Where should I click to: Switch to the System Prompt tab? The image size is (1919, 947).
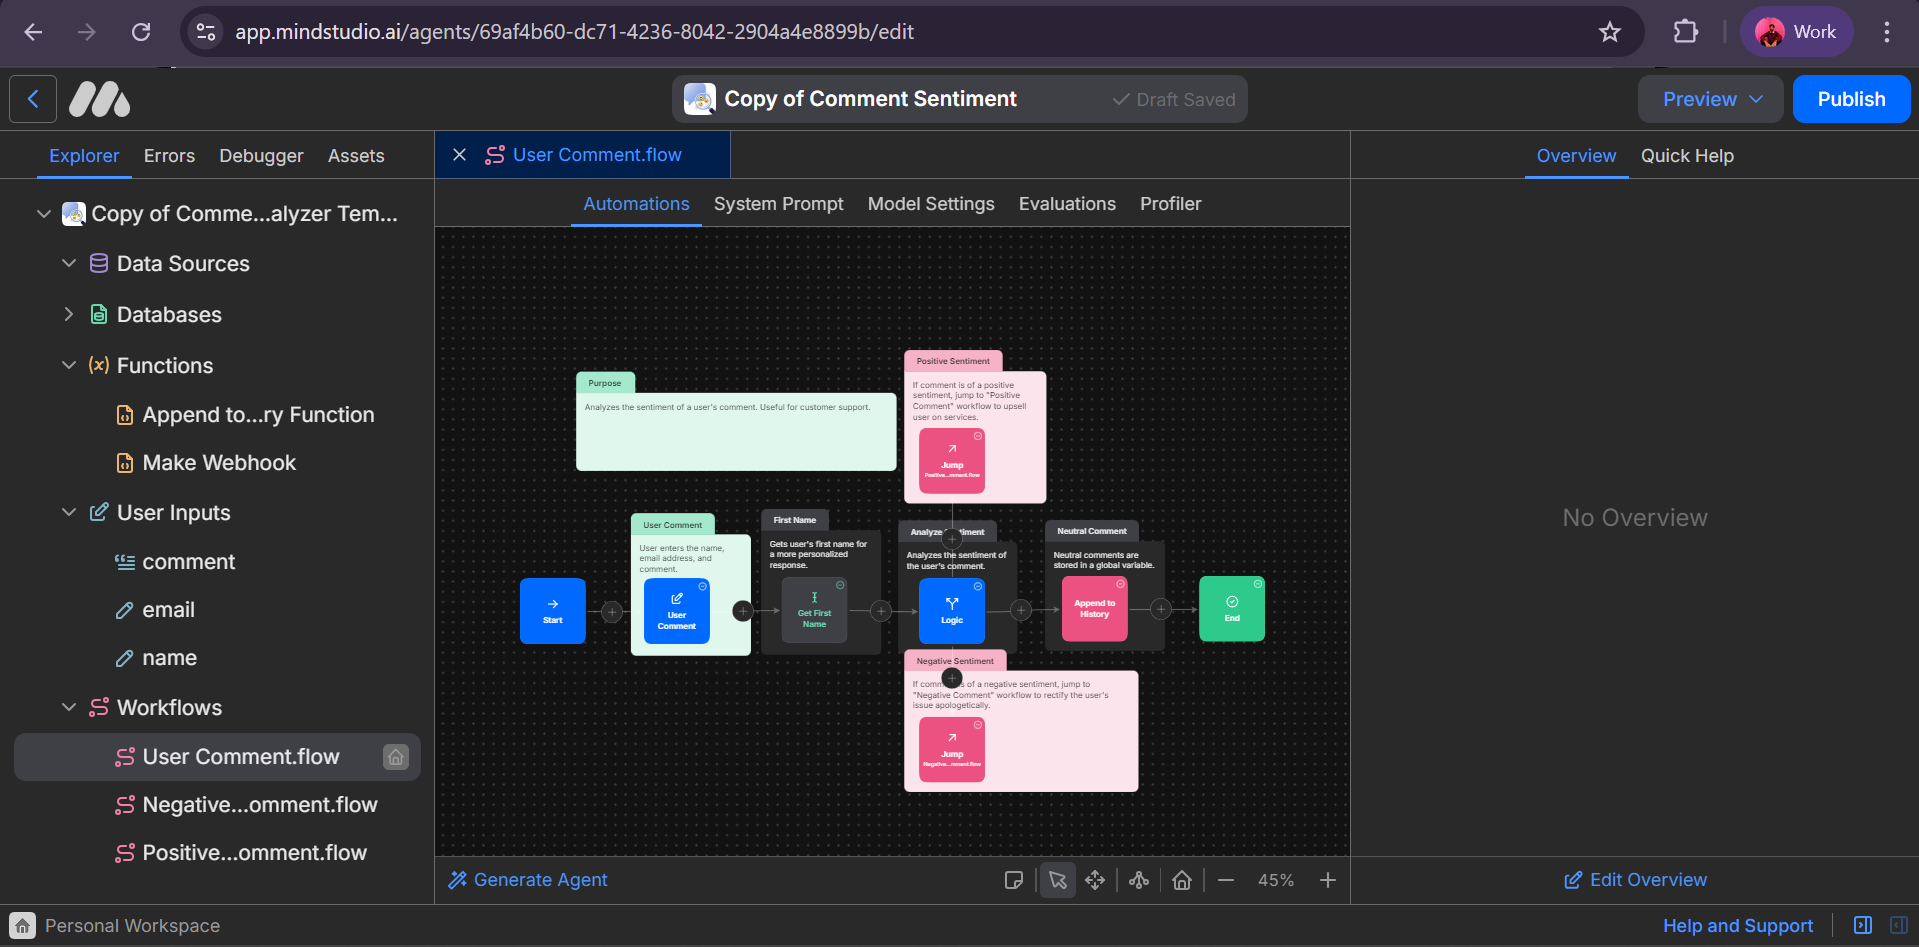tap(778, 204)
